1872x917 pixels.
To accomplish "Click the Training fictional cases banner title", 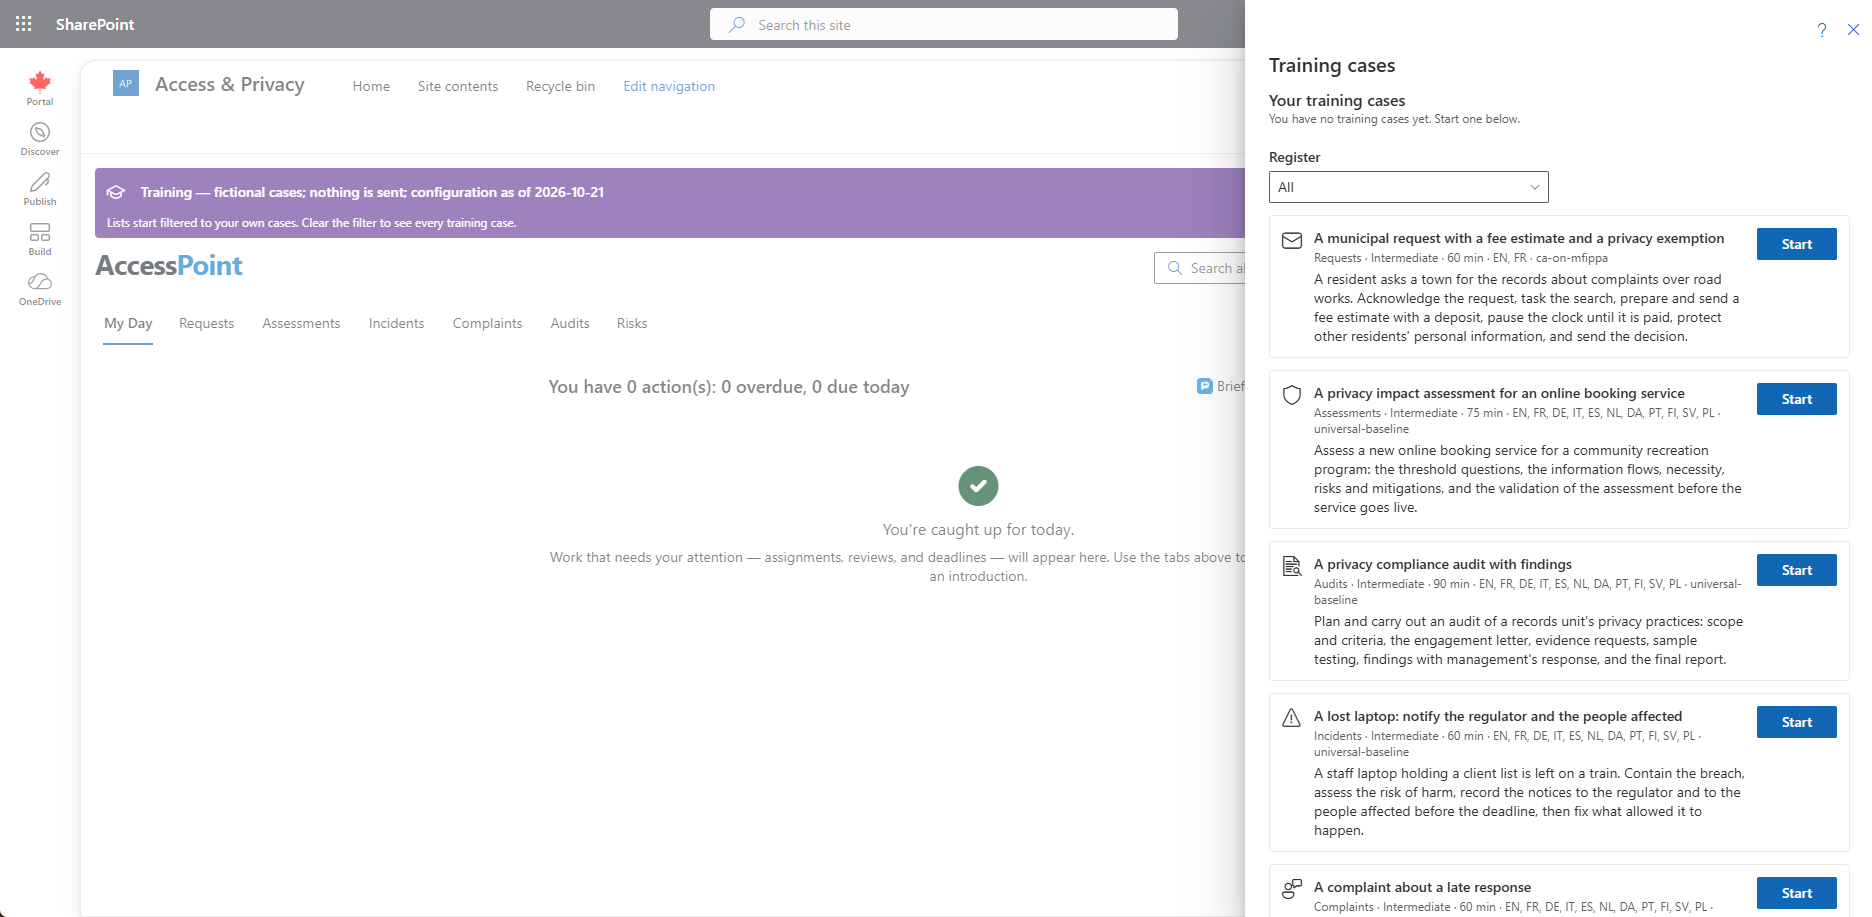I will [372, 192].
